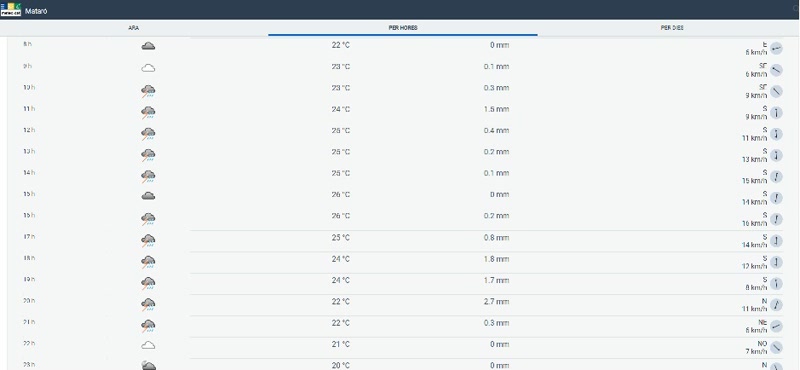Screen dimensions: 800x370
Task: Click the NO wind compass at 22 h
Action: coord(776,348)
